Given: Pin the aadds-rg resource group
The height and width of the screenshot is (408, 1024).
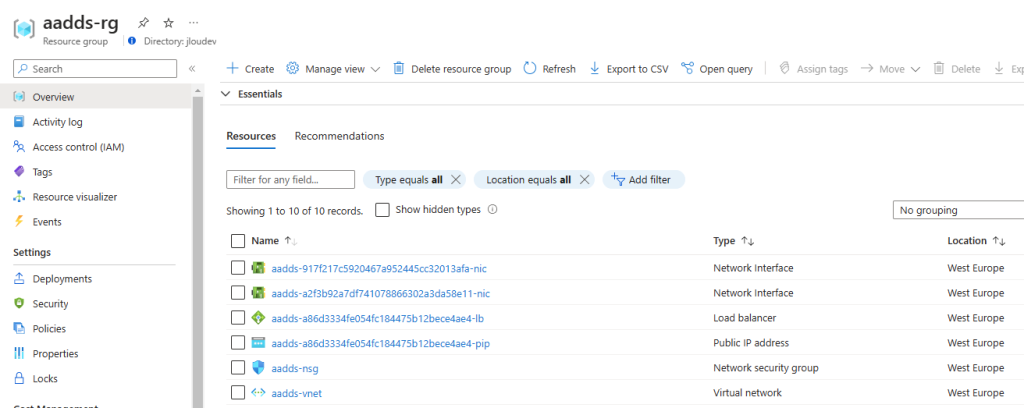Looking at the screenshot, I should (144, 22).
